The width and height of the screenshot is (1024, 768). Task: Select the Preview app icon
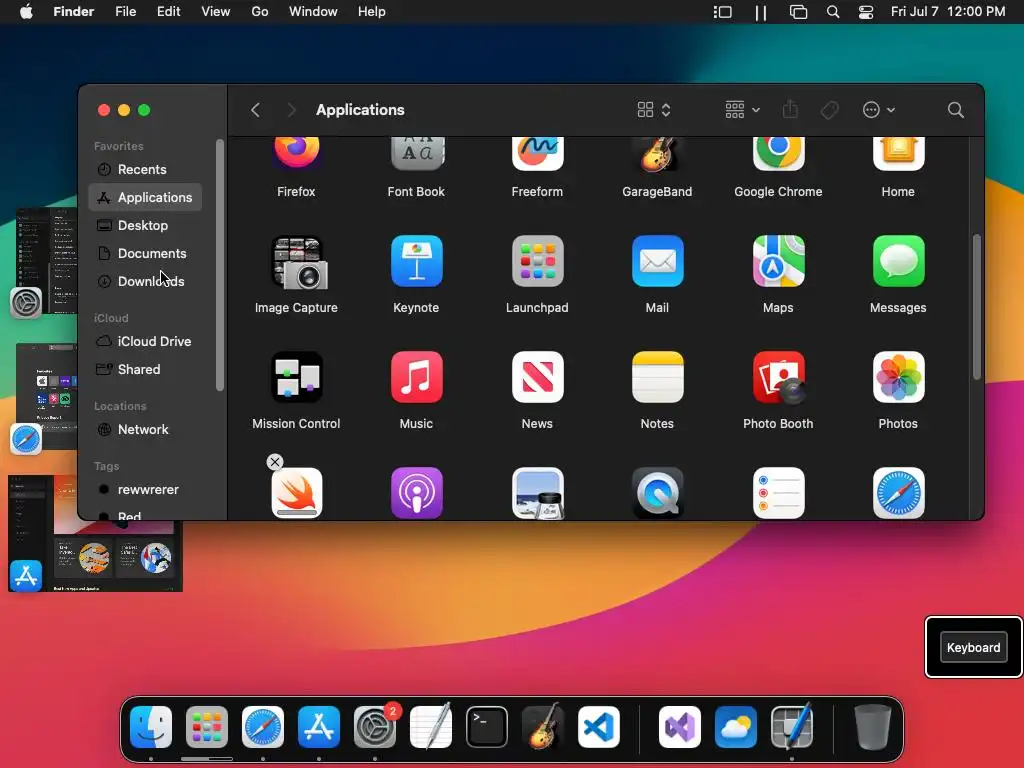pos(537,493)
